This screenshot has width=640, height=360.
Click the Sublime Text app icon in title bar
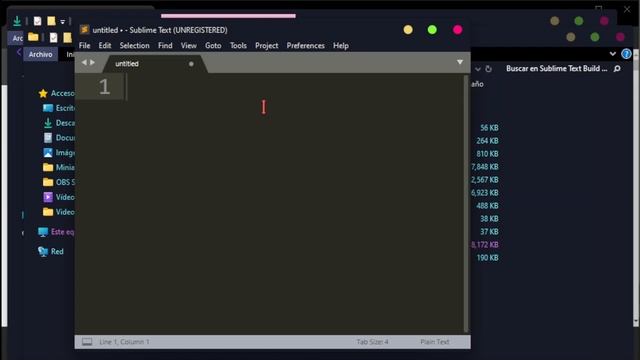click(84, 29)
